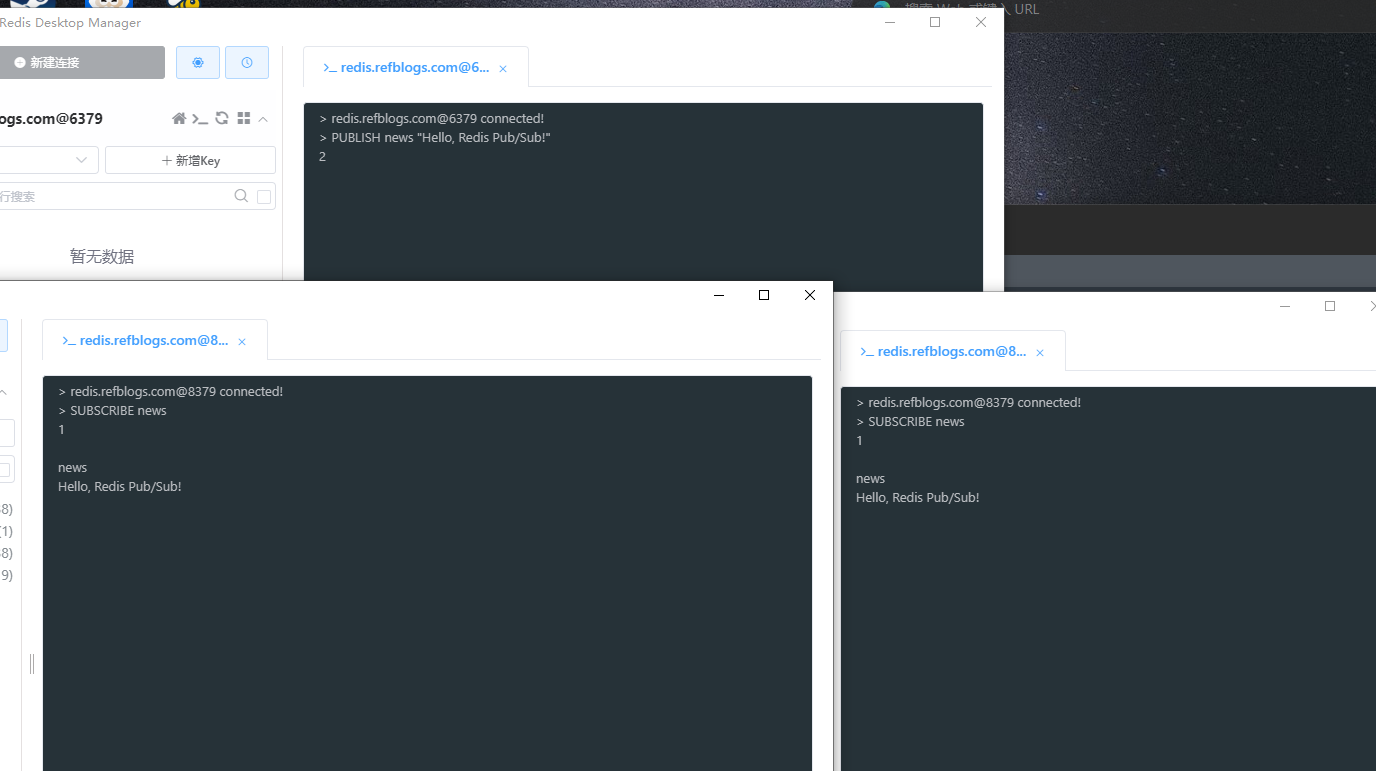Open the grid menu for 6379 connection

click(x=243, y=119)
